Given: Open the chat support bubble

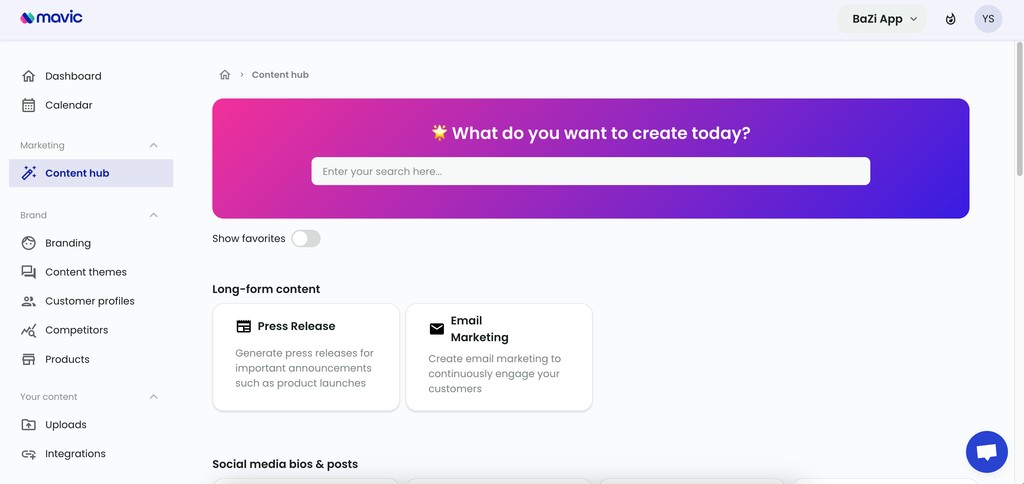Looking at the screenshot, I should [x=987, y=452].
